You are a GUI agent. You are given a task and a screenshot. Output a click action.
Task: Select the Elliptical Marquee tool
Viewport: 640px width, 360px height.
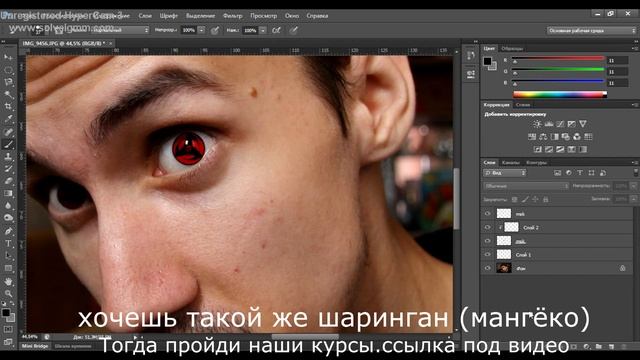8,70
